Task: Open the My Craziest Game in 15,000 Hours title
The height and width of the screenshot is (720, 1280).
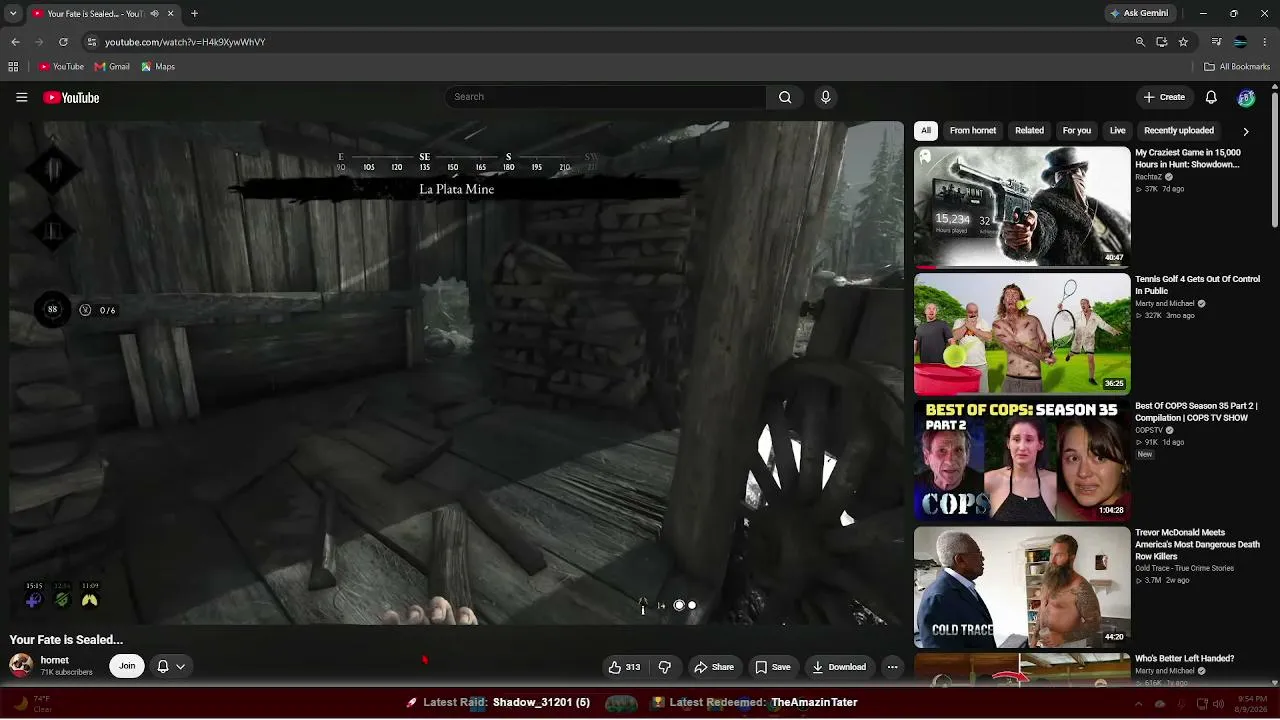Action: [1188, 159]
